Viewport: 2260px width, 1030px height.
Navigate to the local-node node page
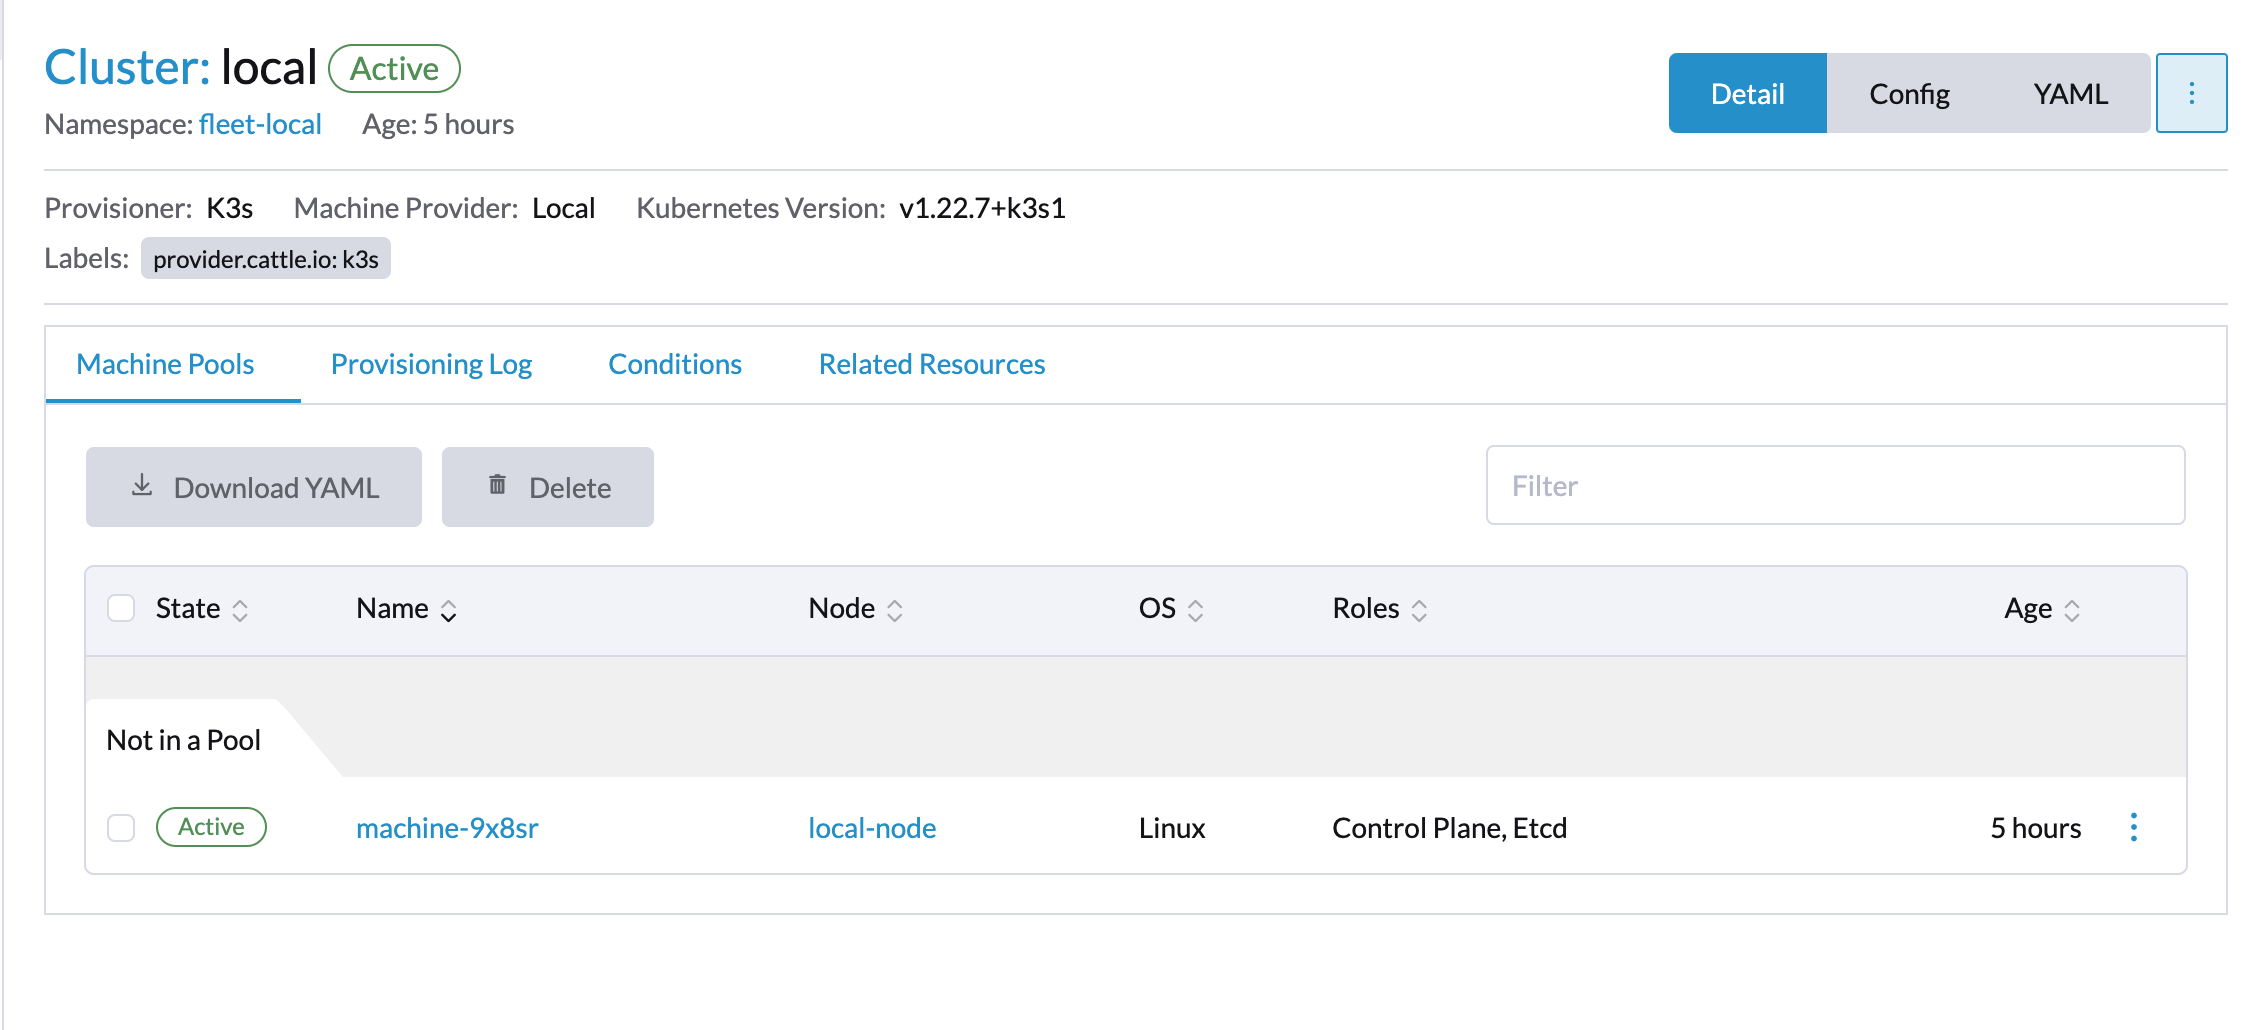click(871, 827)
